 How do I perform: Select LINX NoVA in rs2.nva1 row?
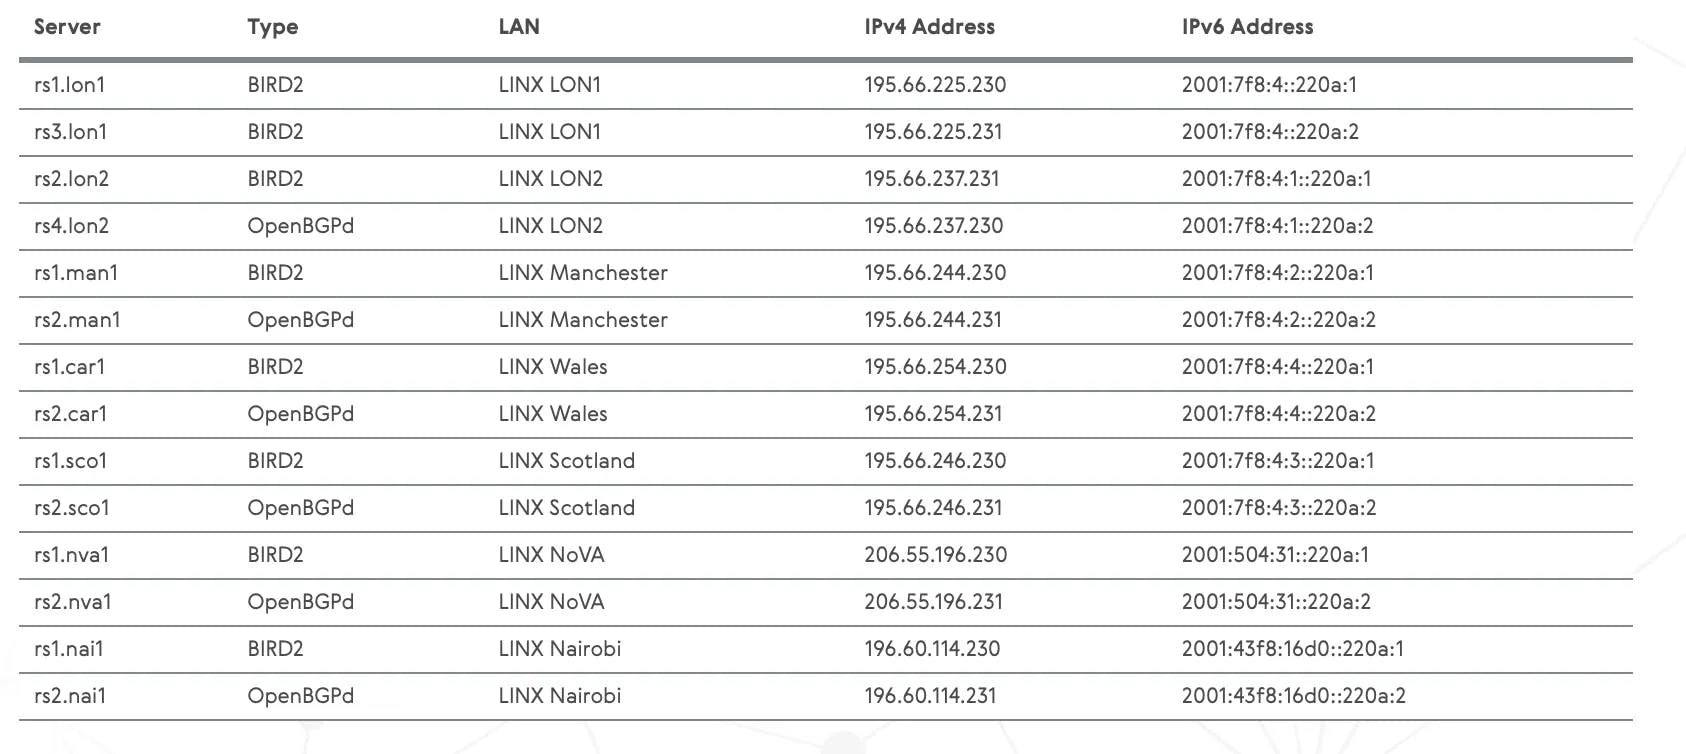pyautogui.click(x=551, y=602)
